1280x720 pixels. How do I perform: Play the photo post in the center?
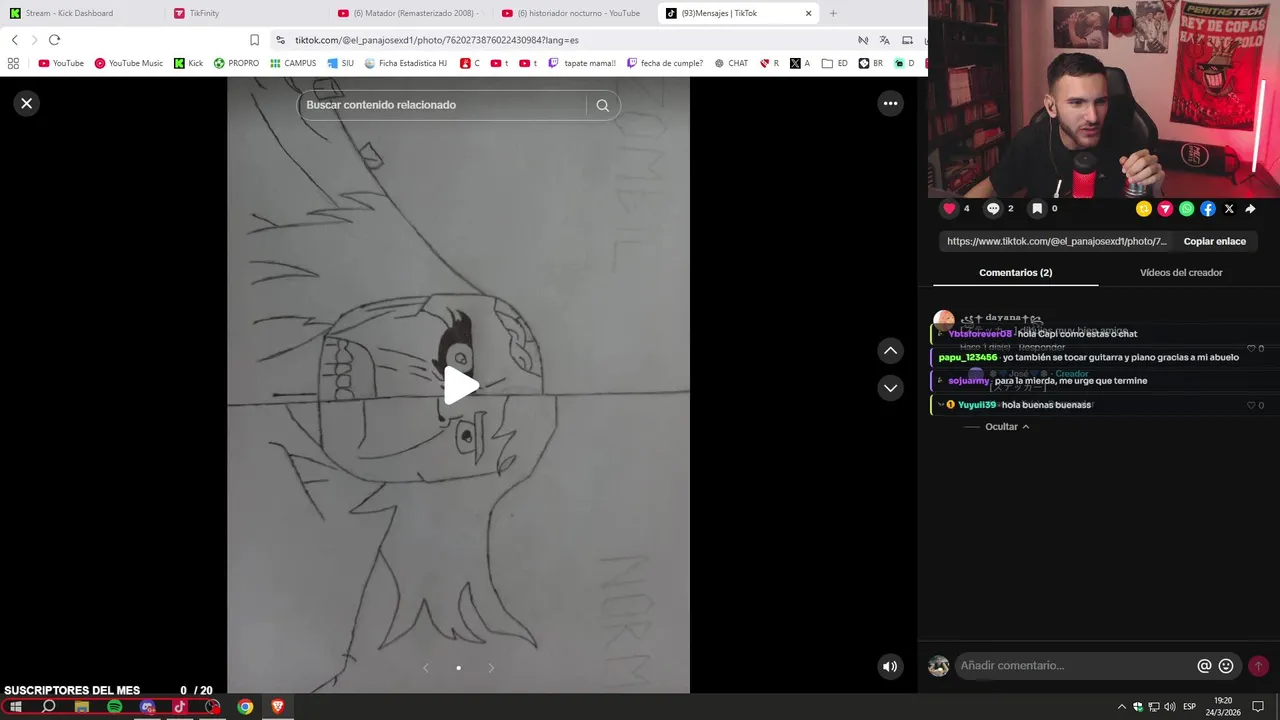tap(460, 386)
